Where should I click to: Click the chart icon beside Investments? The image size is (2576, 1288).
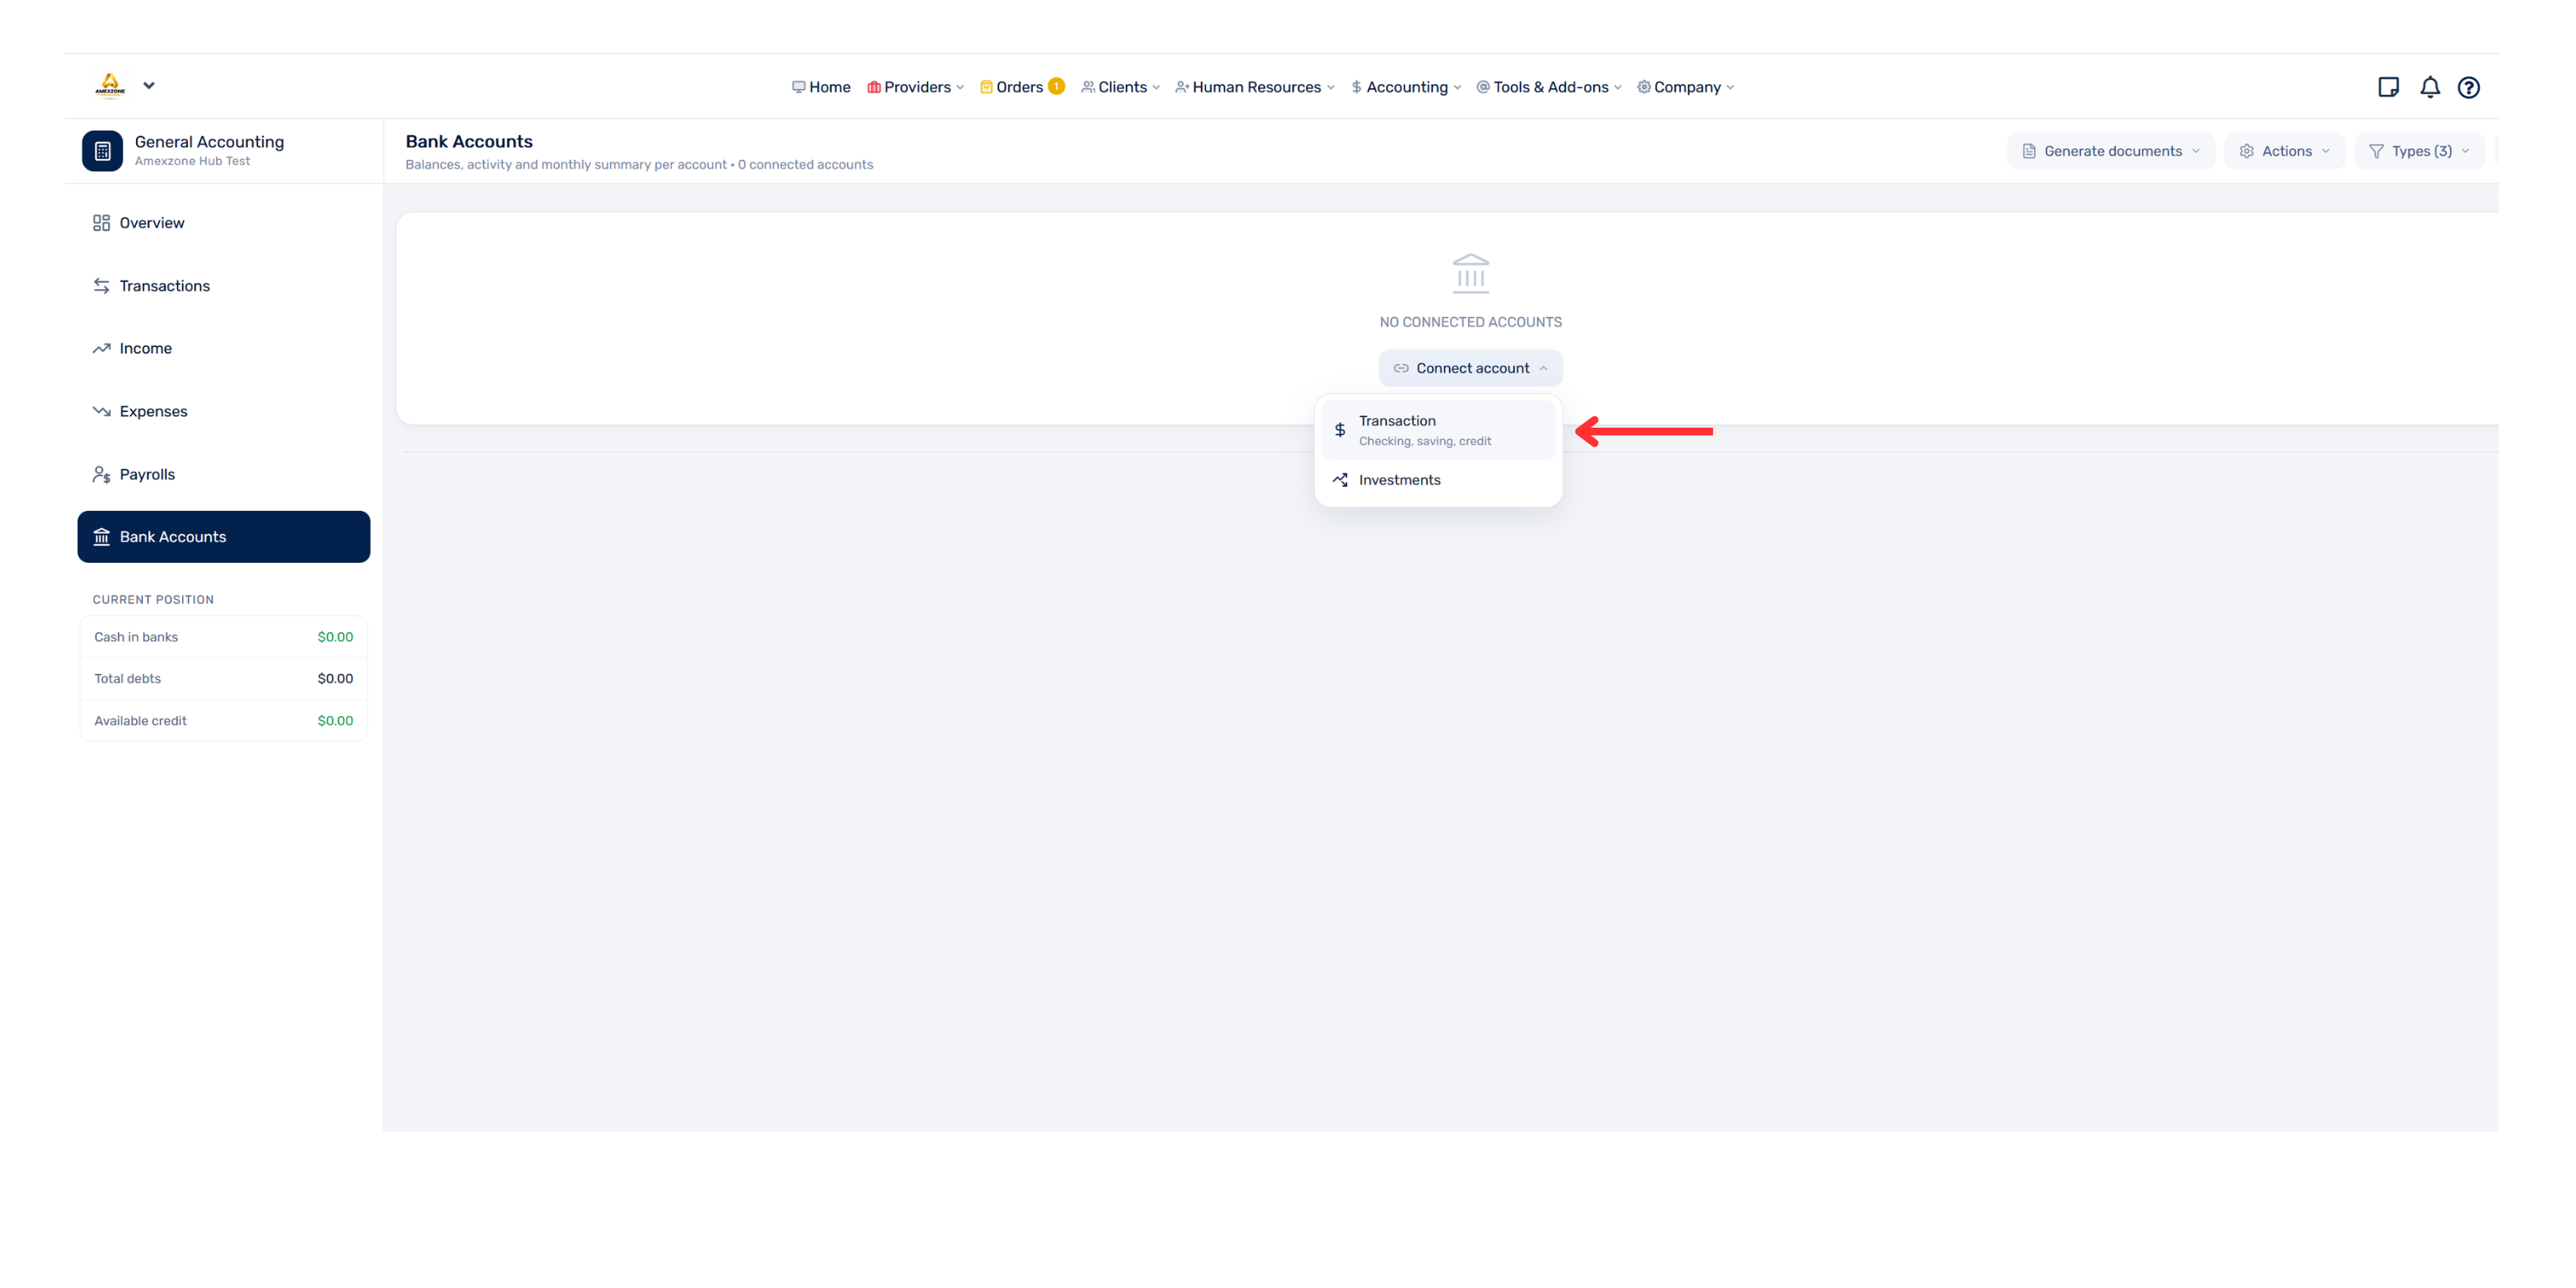[x=1340, y=480]
